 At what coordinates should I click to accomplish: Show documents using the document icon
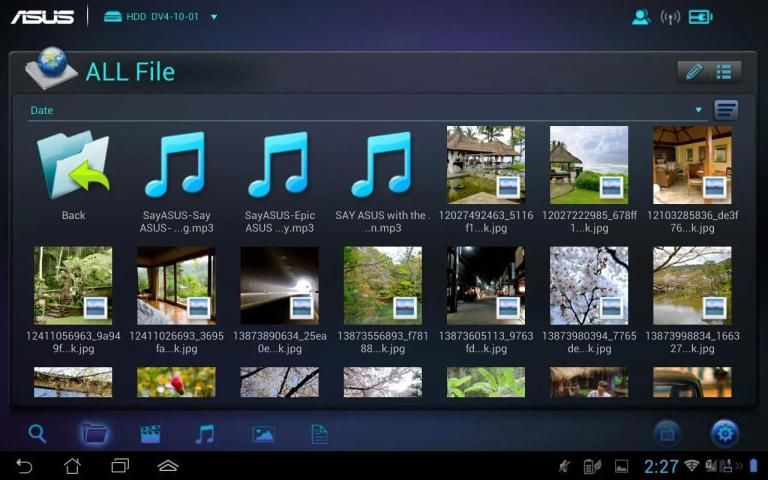(x=319, y=433)
